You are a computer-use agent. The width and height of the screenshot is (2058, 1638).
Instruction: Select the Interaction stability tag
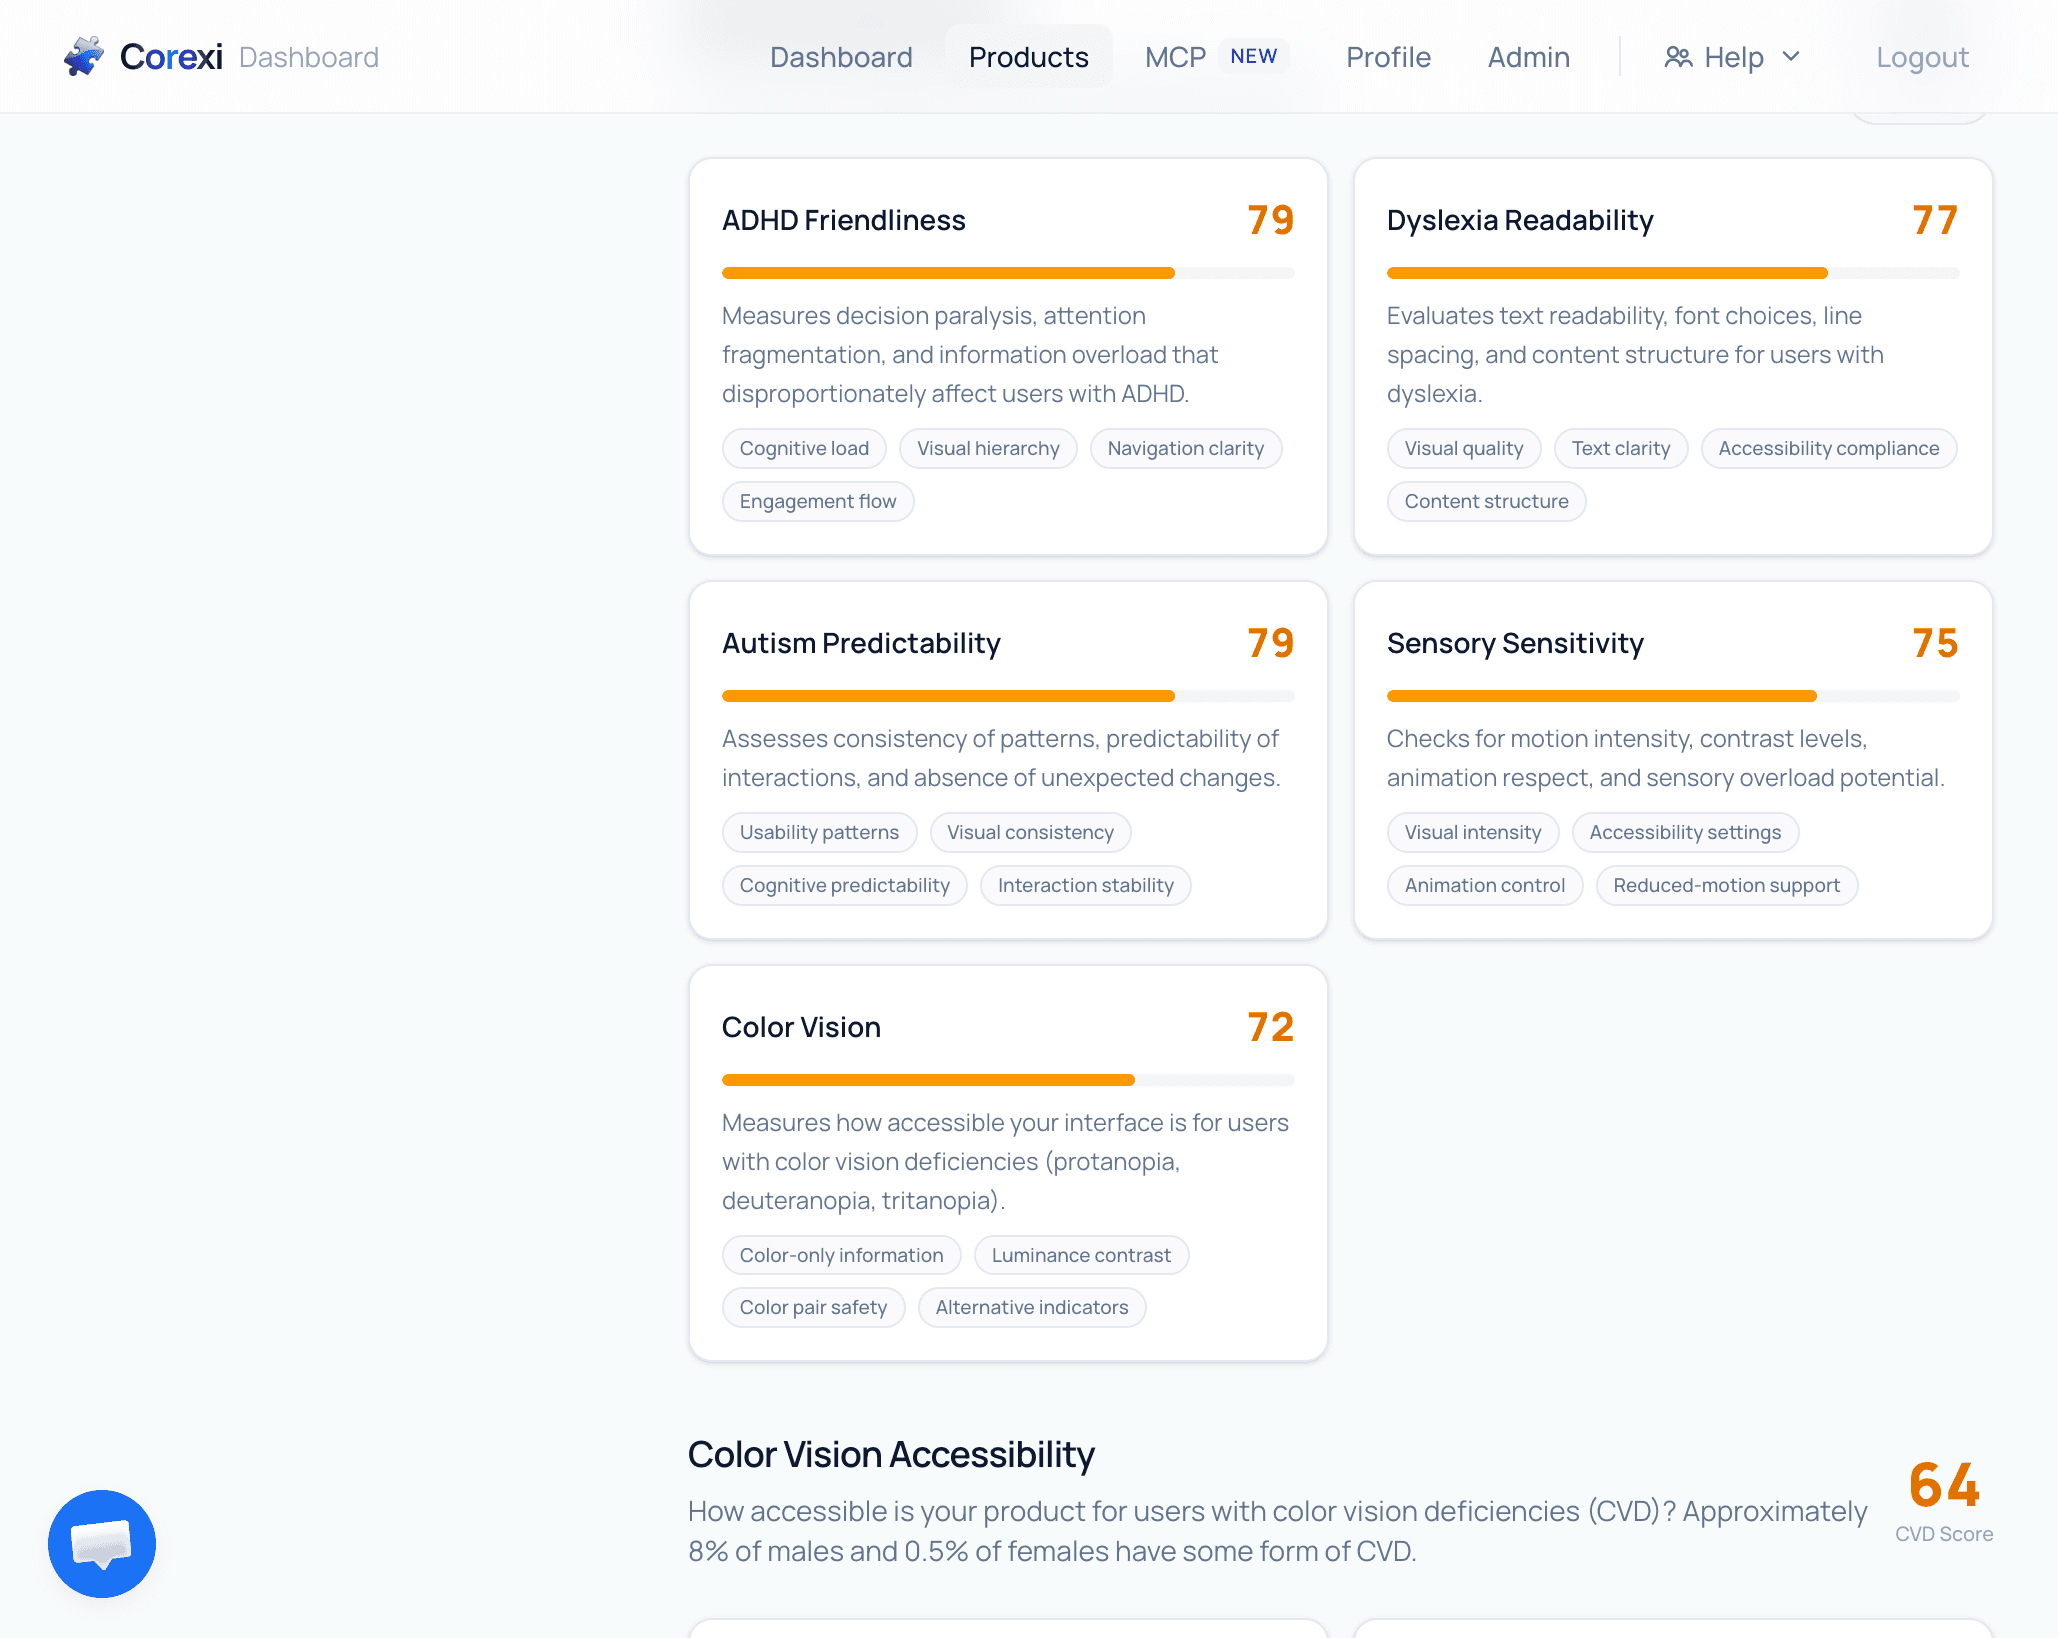coord(1085,885)
